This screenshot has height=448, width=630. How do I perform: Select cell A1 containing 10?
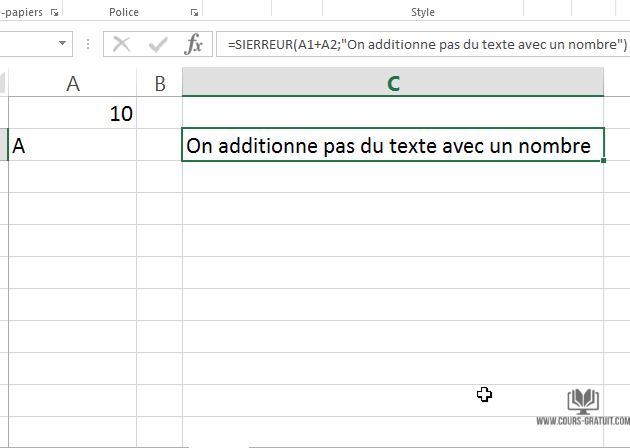(72, 114)
